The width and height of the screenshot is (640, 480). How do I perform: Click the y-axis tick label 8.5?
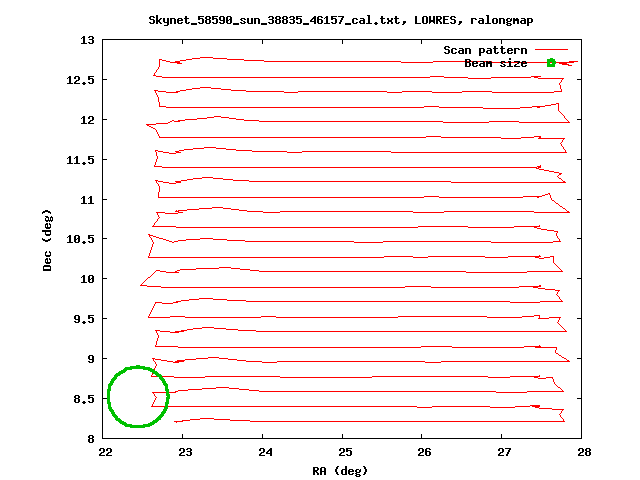(84, 399)
